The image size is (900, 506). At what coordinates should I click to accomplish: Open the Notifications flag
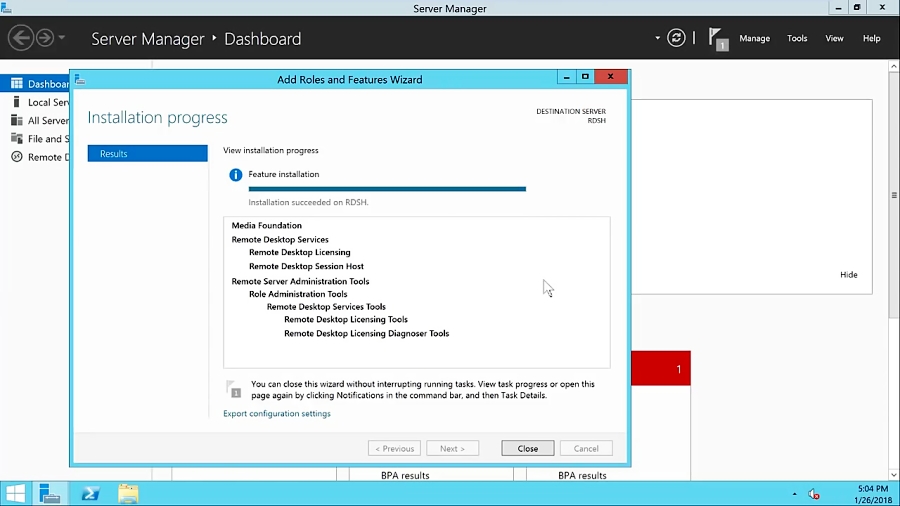pos(718,39)
